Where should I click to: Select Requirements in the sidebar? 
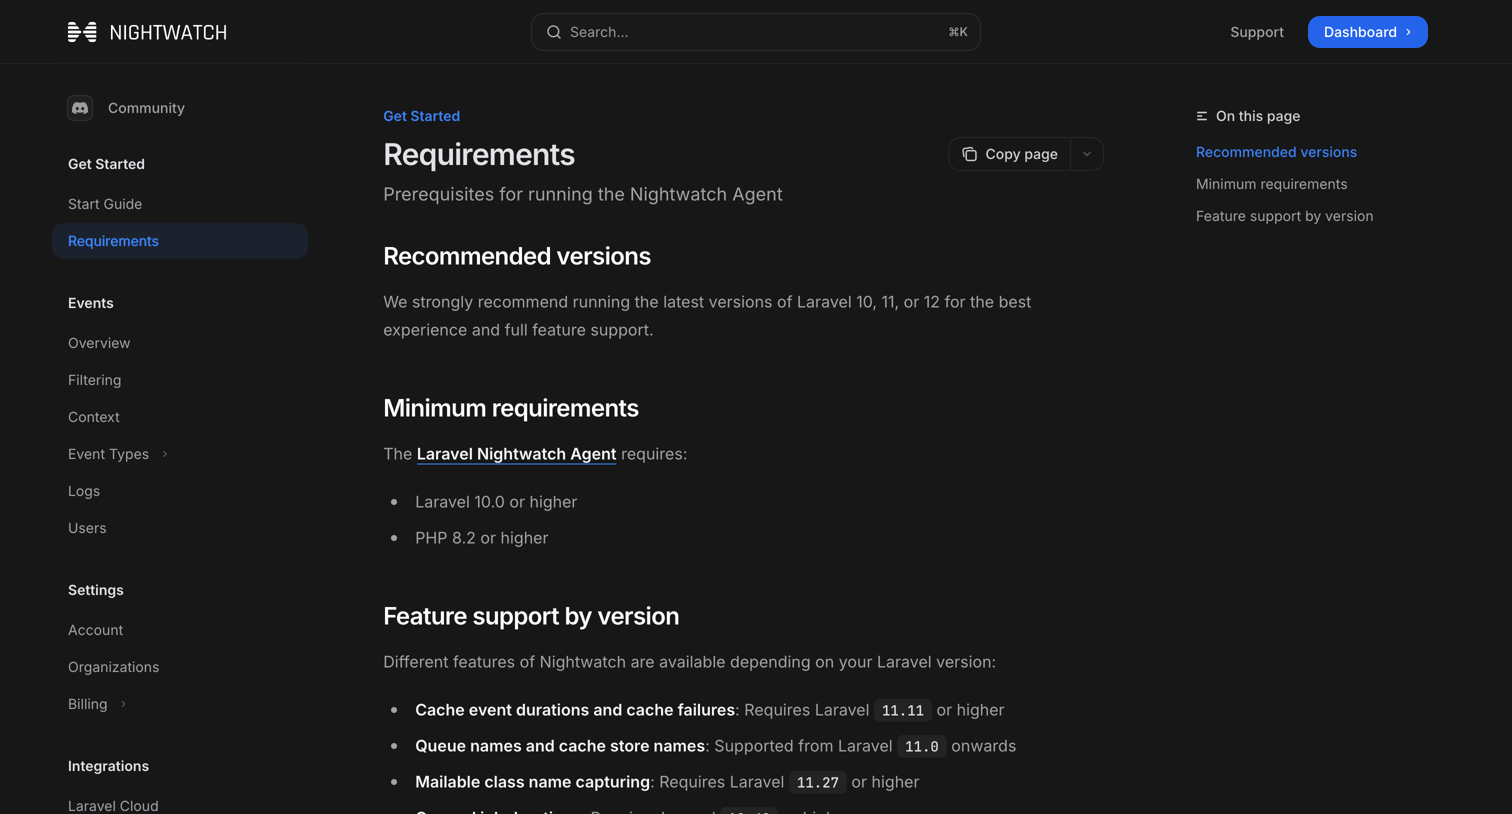pyautogui.click(x=180, y=241)
